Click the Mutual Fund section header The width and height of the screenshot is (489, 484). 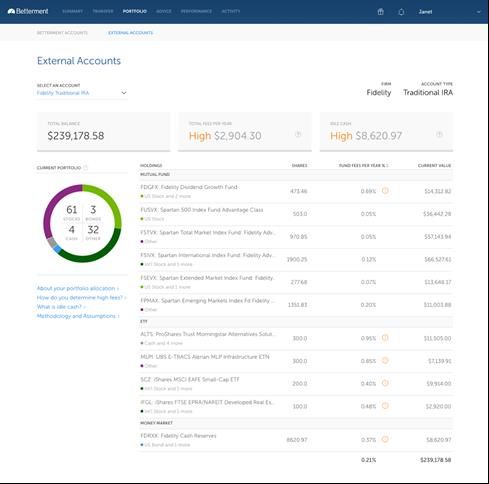pos(295,175)
